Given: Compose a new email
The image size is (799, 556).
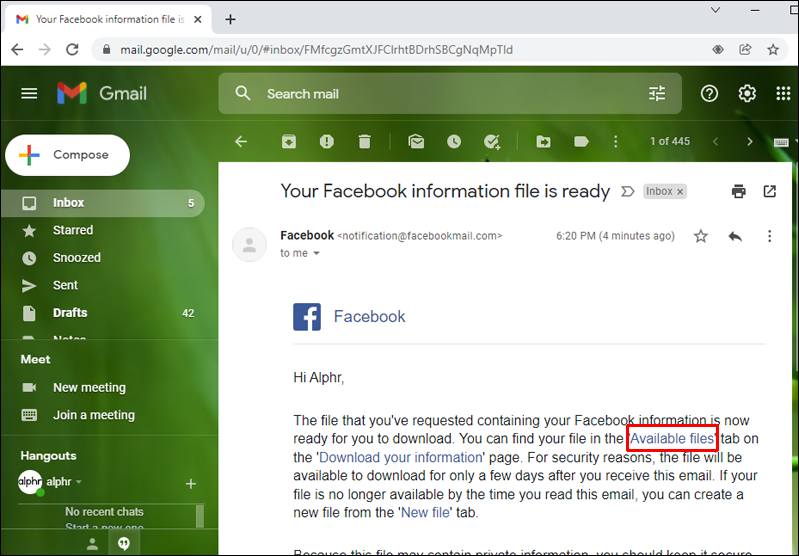Looking at the screenshot, I should [x=67, y=155].
